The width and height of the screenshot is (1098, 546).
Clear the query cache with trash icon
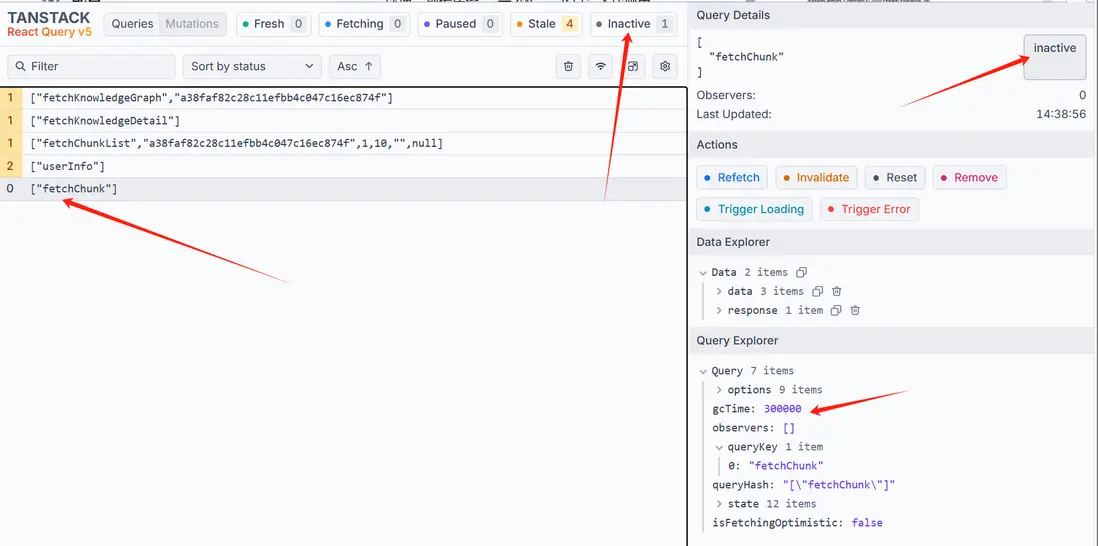point(568,66)
